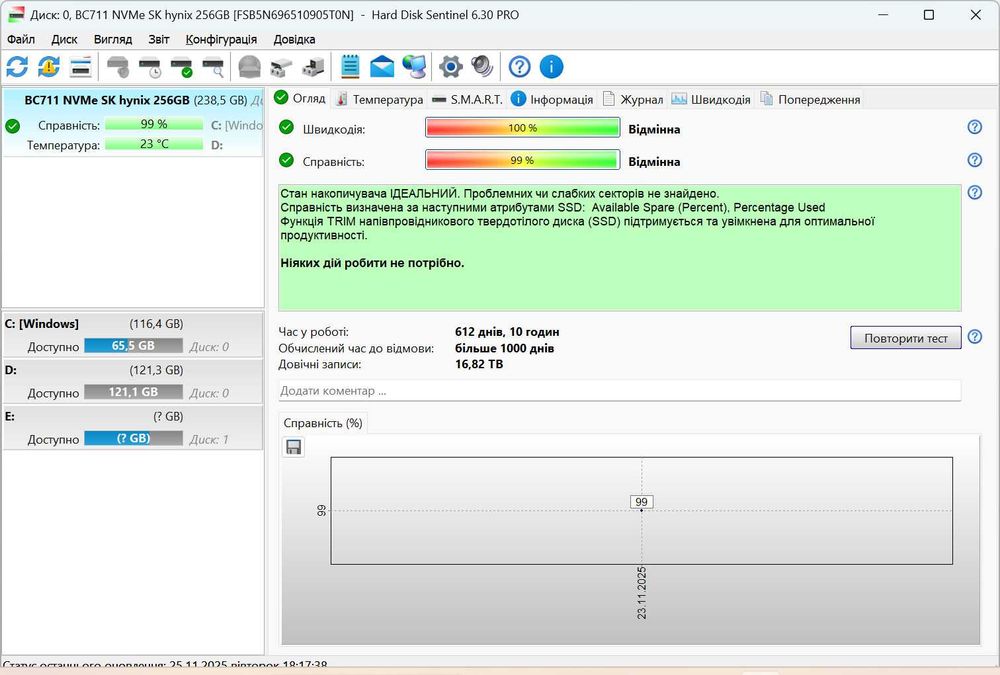1000x675 pixels.
Task: Click the toolbar question mark help icon
Action: tap(519, 66)
